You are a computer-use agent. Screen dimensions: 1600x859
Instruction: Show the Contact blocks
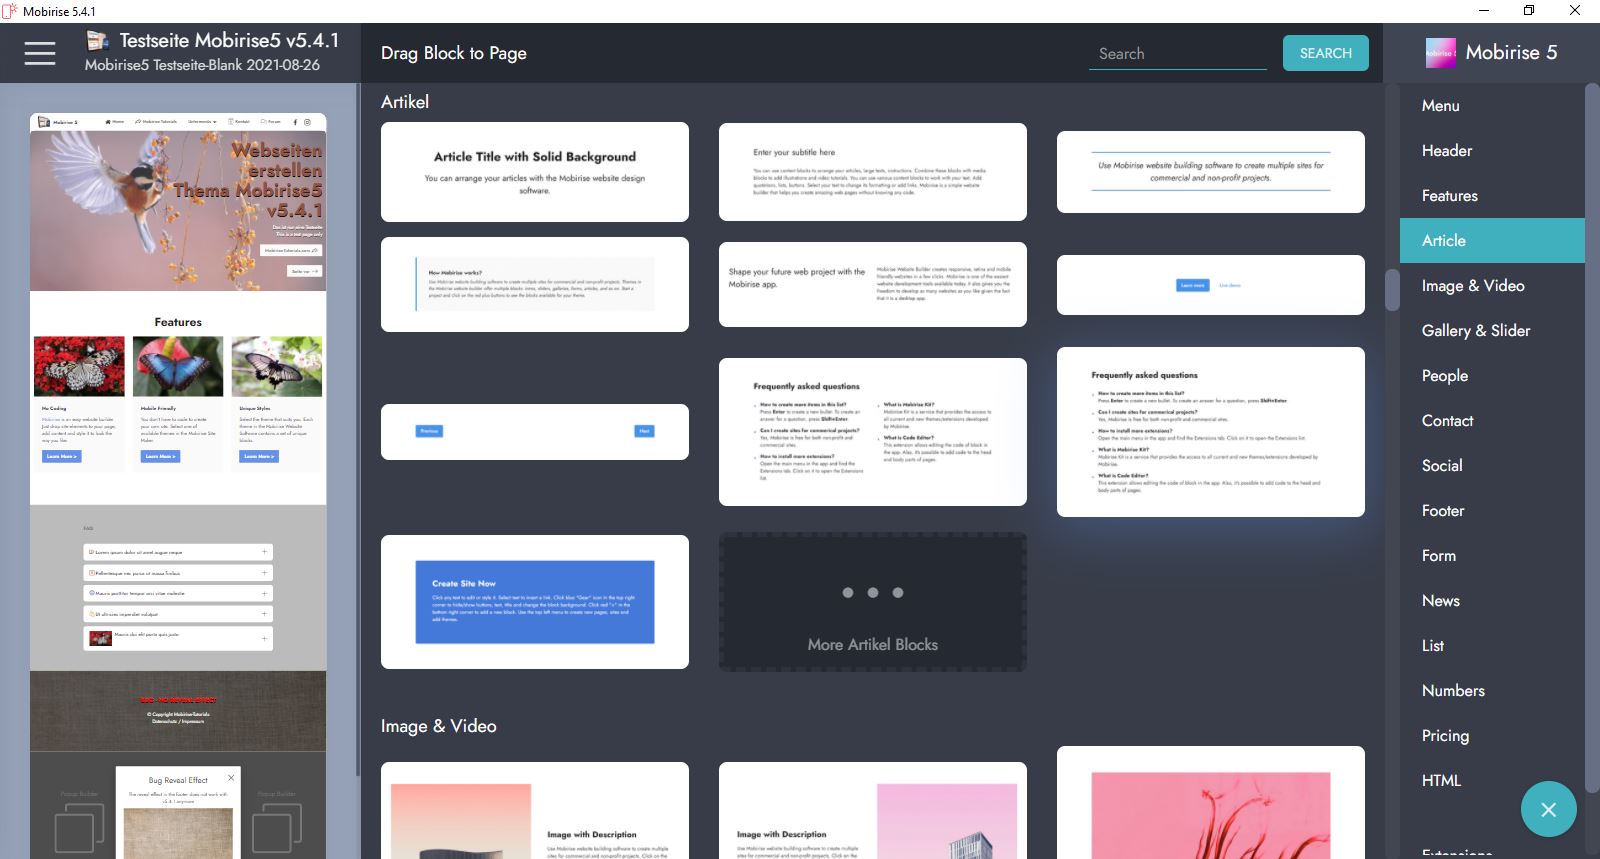pos(1492,420)
